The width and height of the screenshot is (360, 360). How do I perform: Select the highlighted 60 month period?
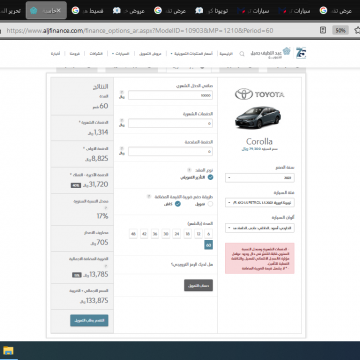209,245
